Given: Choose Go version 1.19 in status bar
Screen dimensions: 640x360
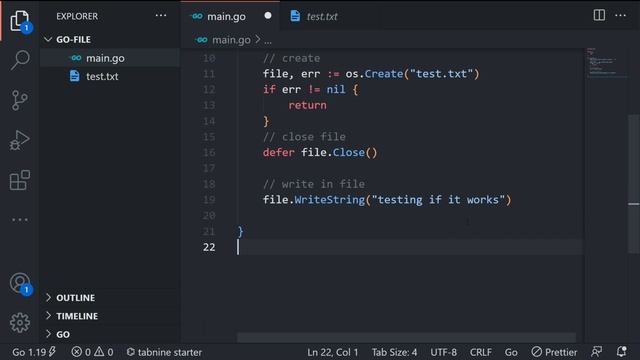Looking at the screenshot, I should [34, 352].
